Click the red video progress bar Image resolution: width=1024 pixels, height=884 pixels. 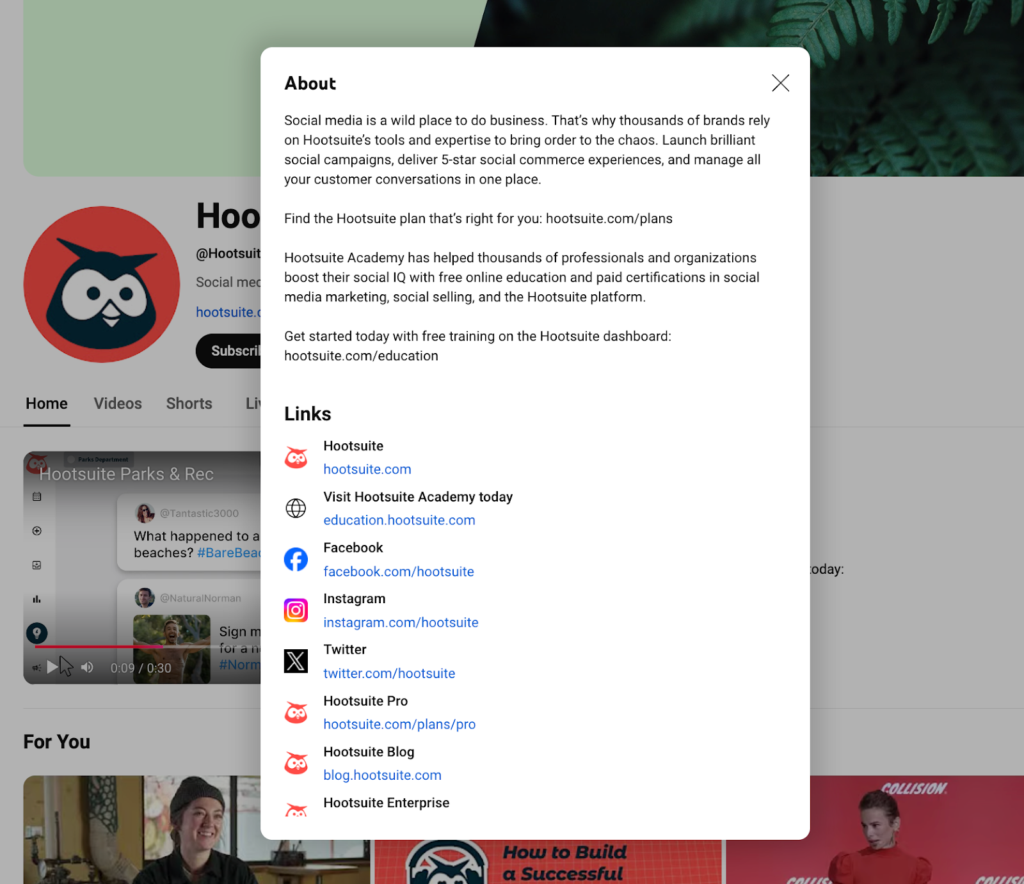(x=99, y=646)
